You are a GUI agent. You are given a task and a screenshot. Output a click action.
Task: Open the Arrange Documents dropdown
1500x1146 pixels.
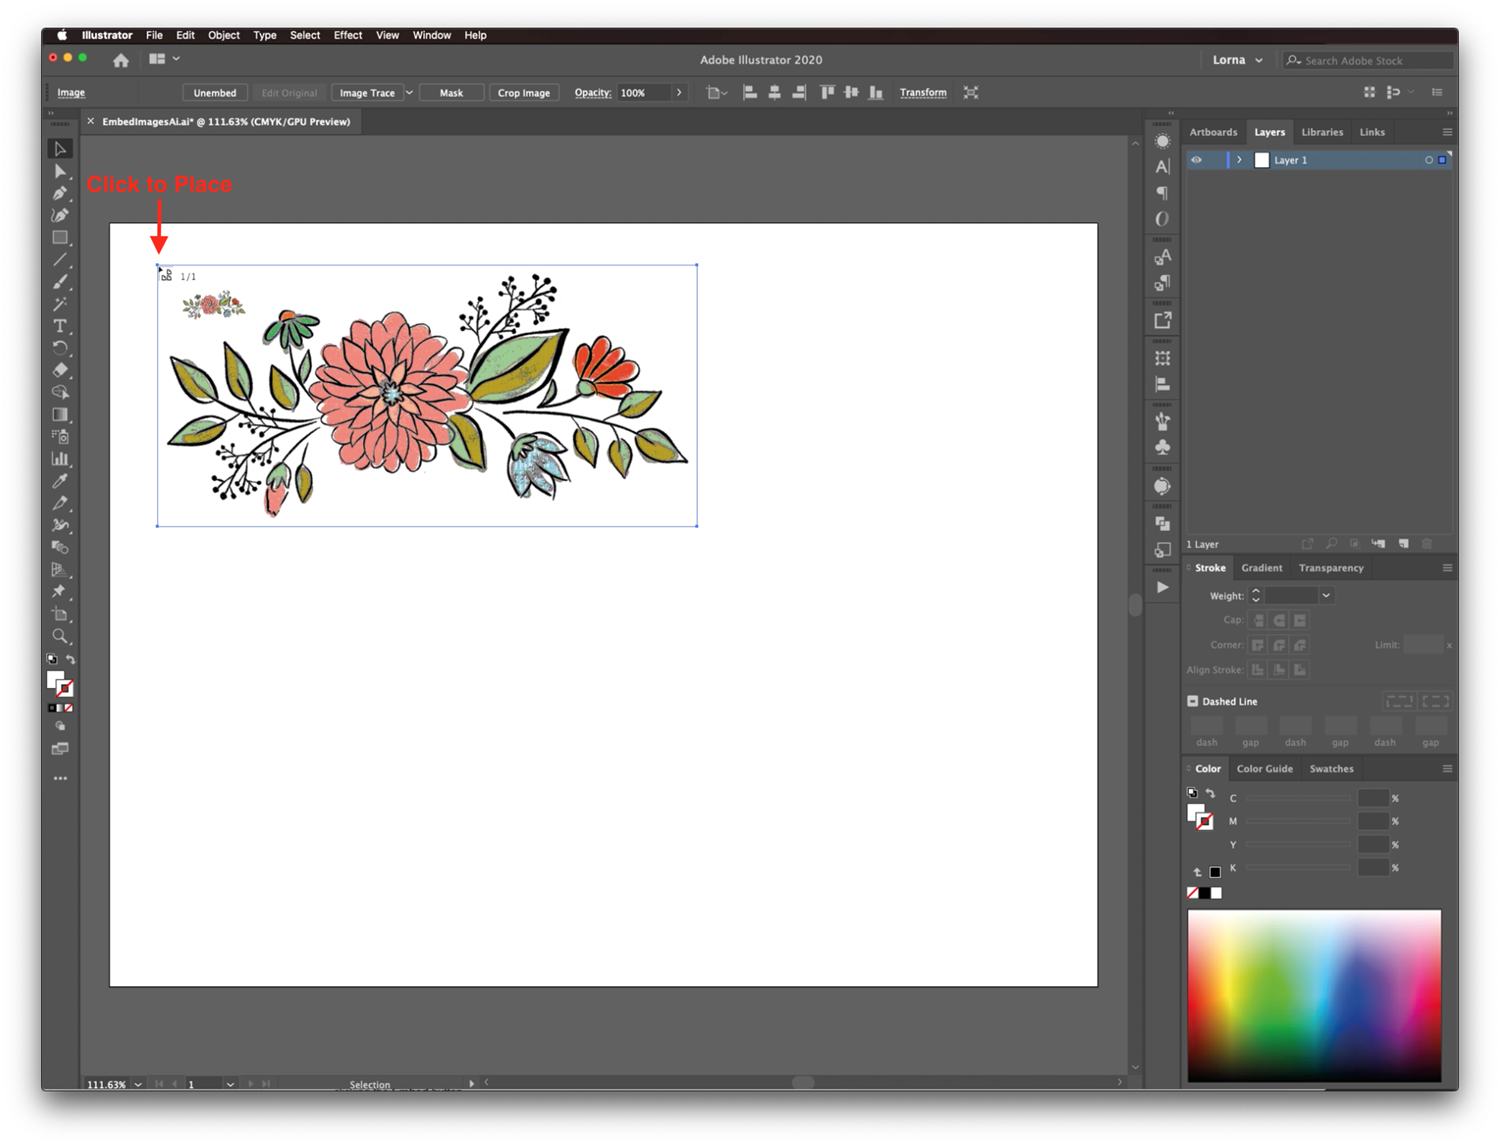164,59
